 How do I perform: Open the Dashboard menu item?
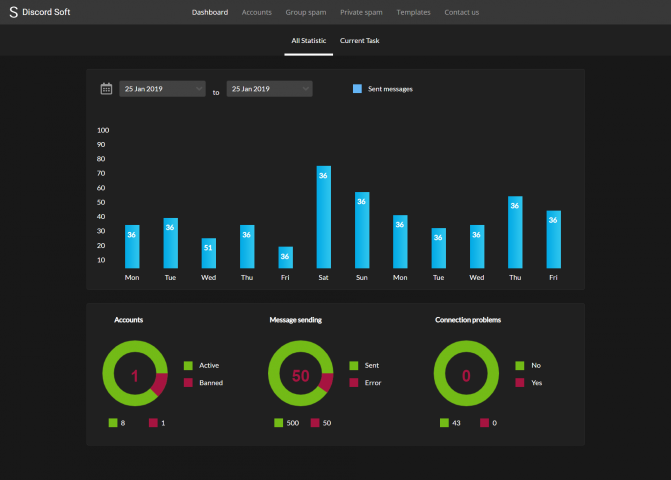coord(210,12)
